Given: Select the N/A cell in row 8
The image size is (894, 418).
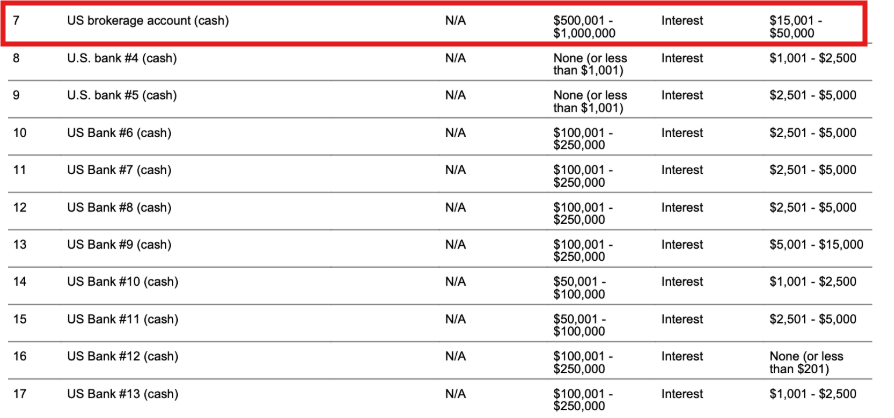Looking at the screenshot, I should click(x=455, y=58).
